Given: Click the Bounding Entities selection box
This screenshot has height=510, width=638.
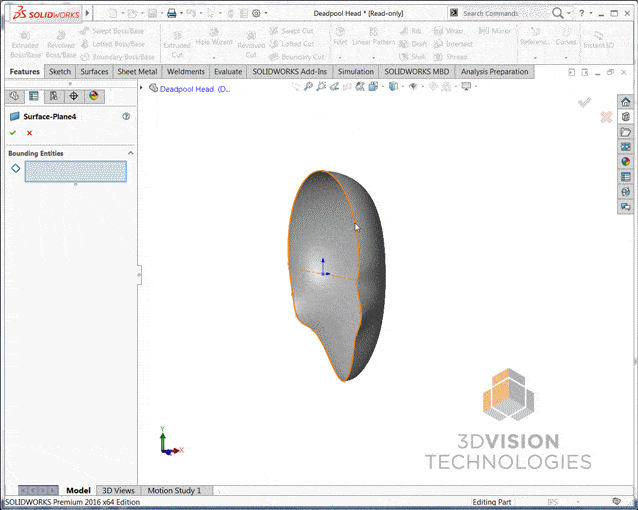Looking at the screenshot, I should coord(76,171).
